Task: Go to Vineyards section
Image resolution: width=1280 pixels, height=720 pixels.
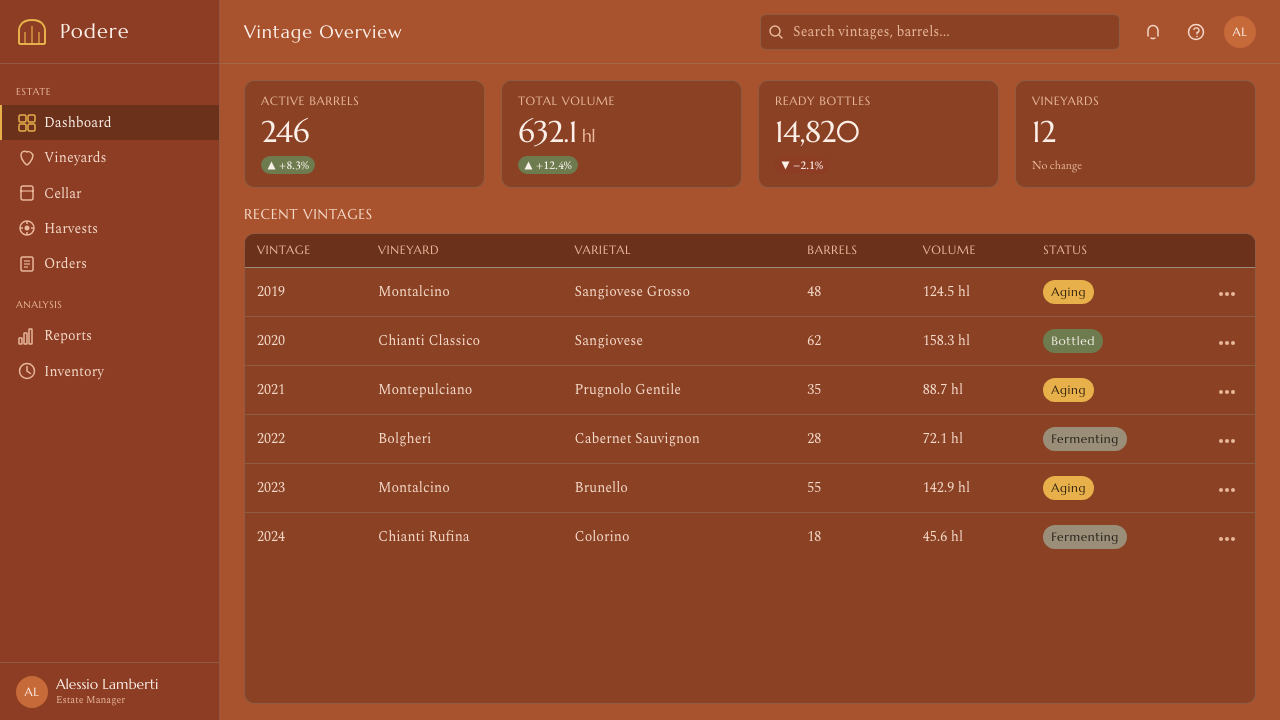Action: (109, 158)
